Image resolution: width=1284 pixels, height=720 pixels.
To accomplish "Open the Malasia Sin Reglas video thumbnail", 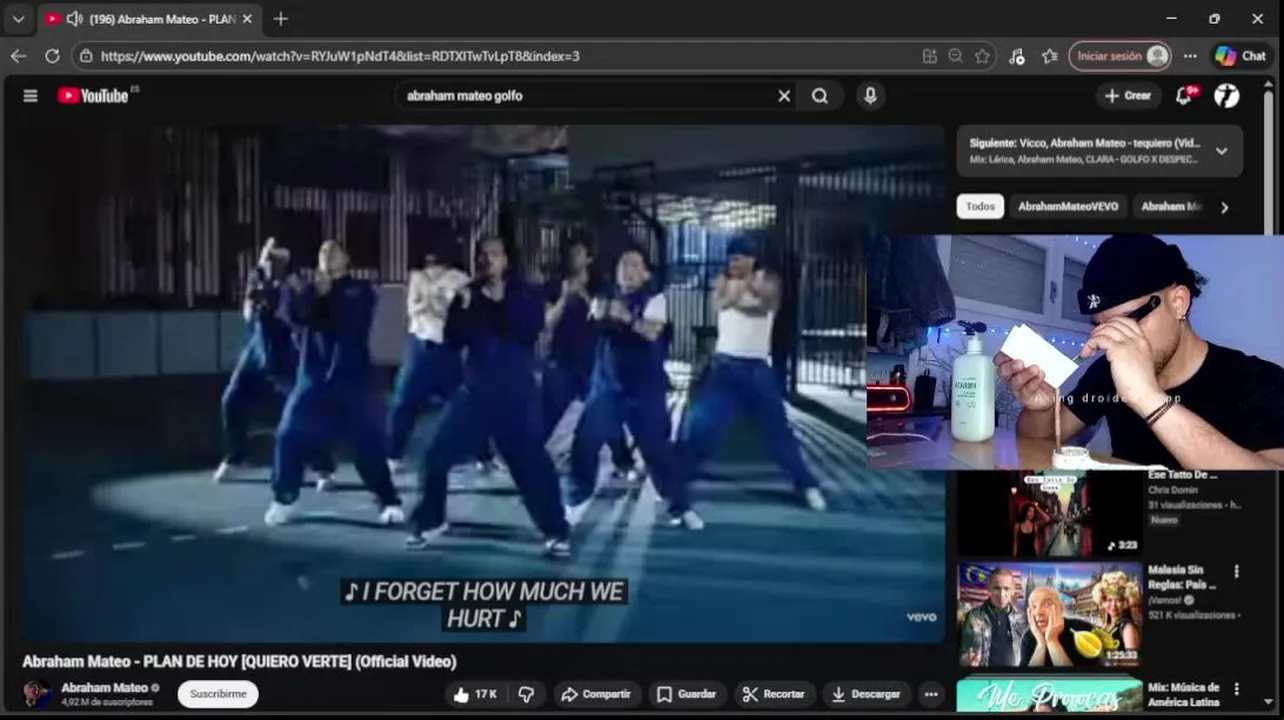I will [x=1050, y=614].
